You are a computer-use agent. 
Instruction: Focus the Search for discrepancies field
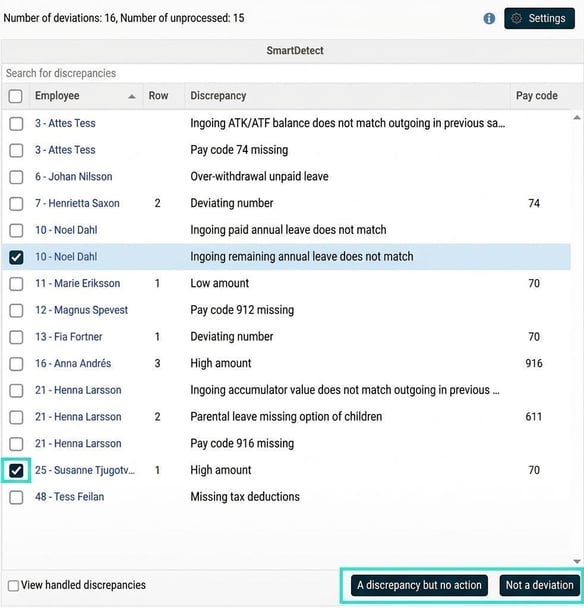tap(292, 73)
